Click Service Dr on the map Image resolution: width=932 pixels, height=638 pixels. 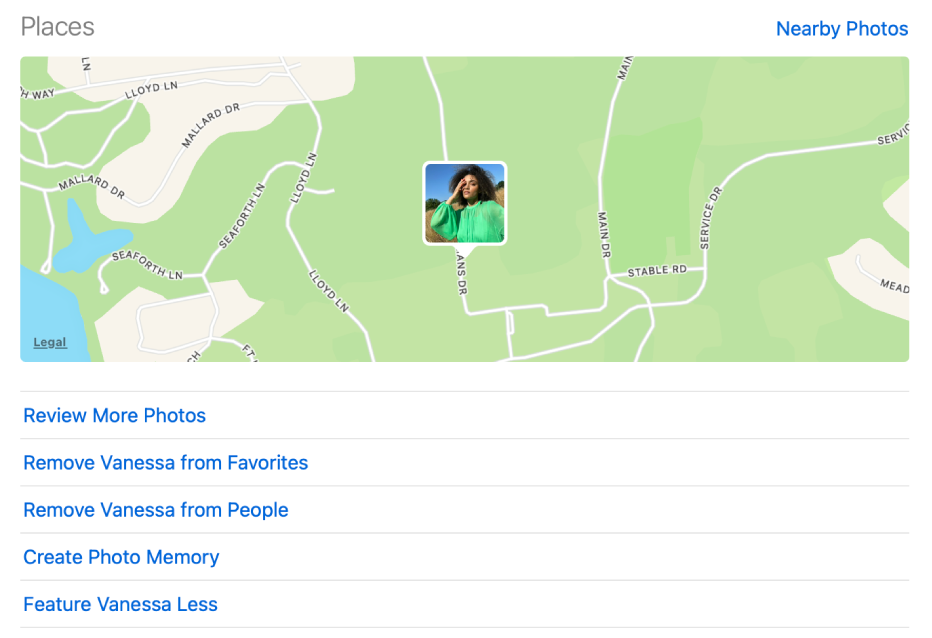click(708, 220)
